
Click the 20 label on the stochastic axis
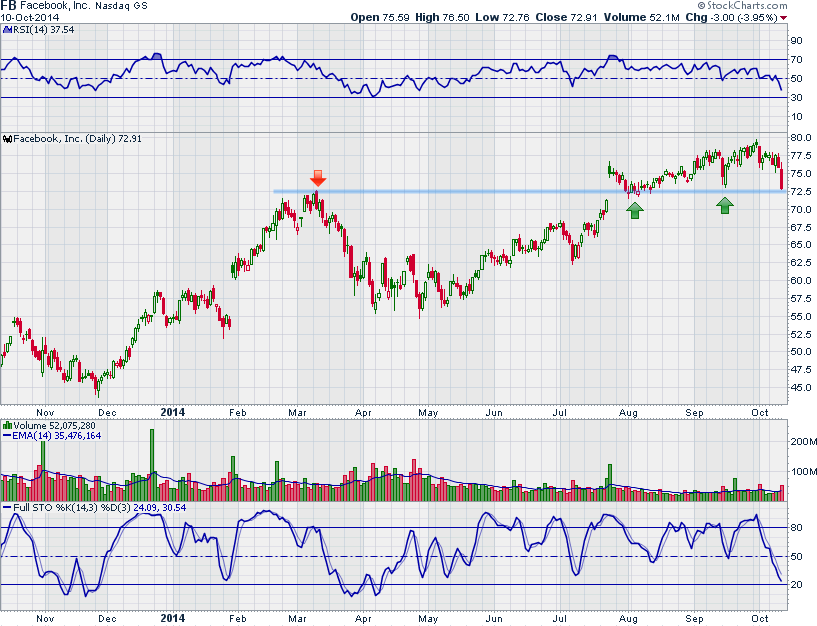pyautogui.click(x=796, y=585)
